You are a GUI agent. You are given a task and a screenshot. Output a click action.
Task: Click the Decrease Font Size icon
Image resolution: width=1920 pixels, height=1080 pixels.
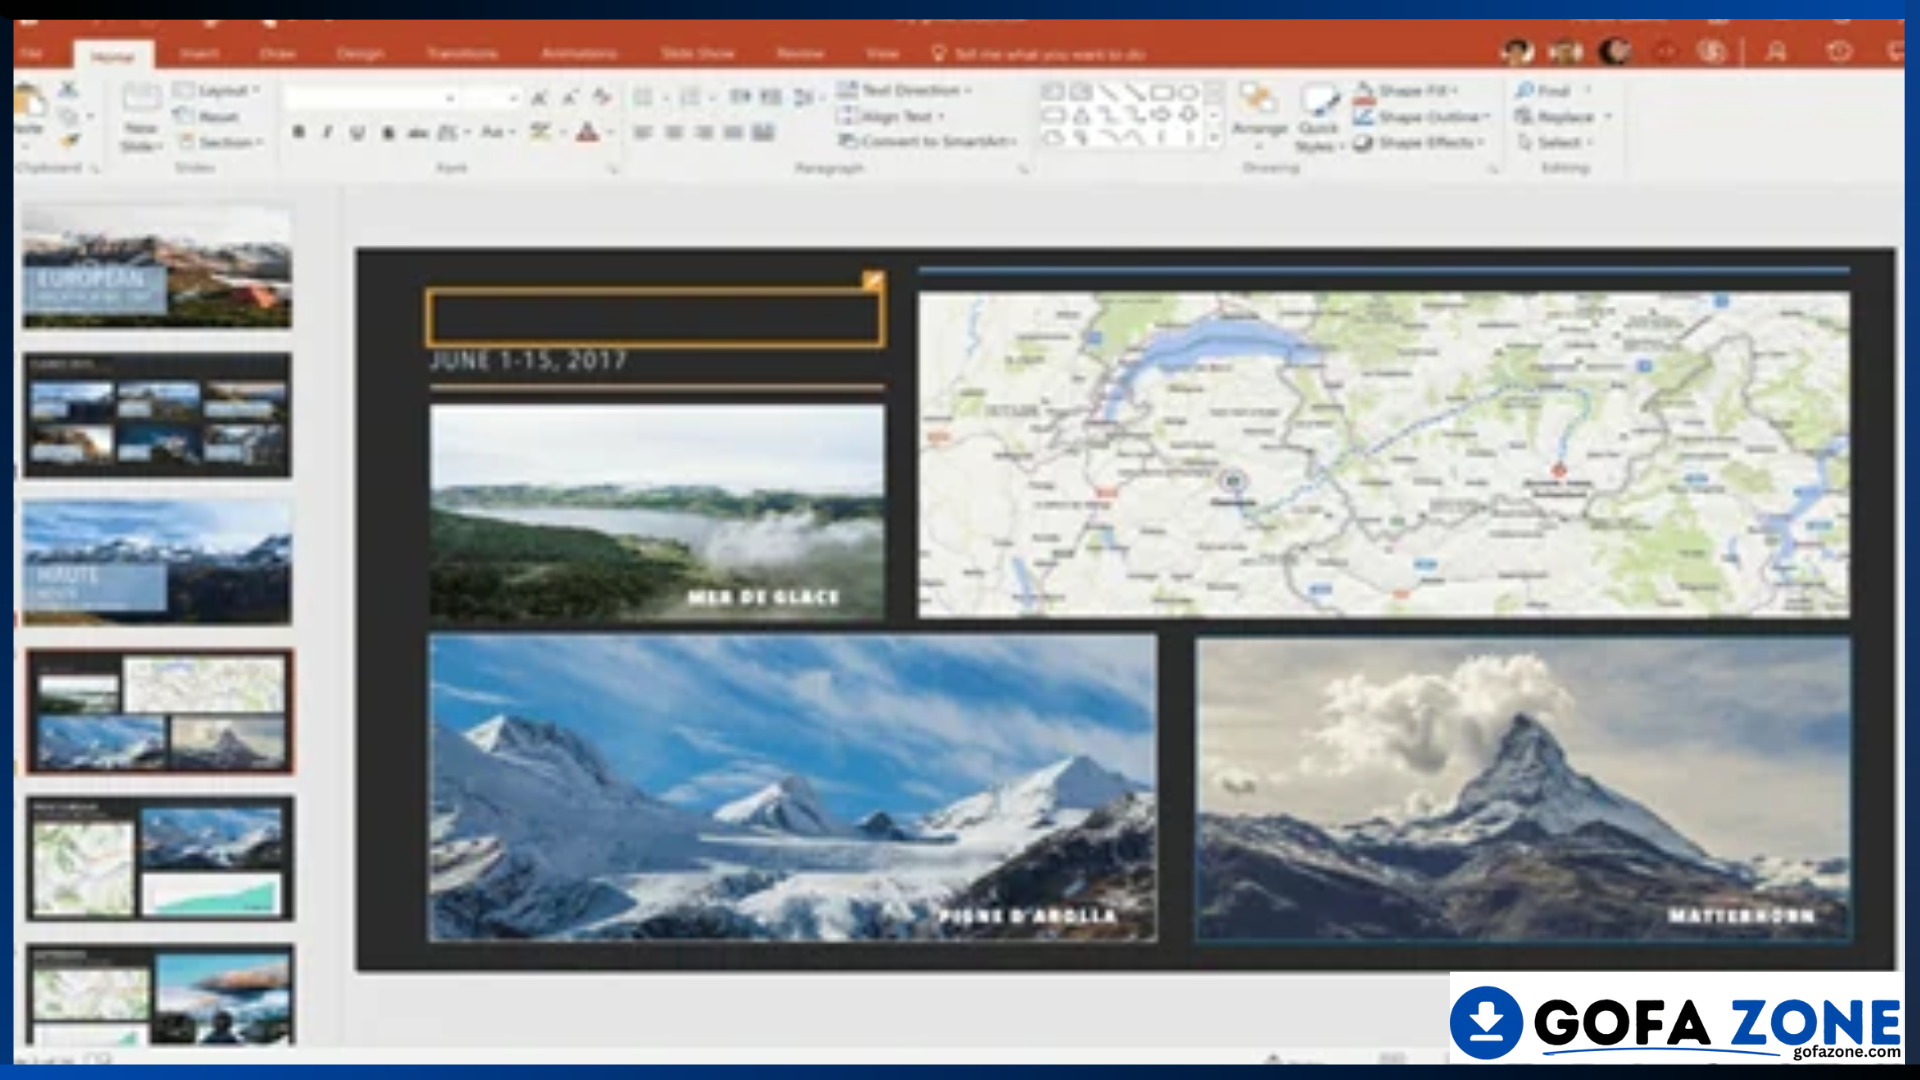tap(570, 97)
